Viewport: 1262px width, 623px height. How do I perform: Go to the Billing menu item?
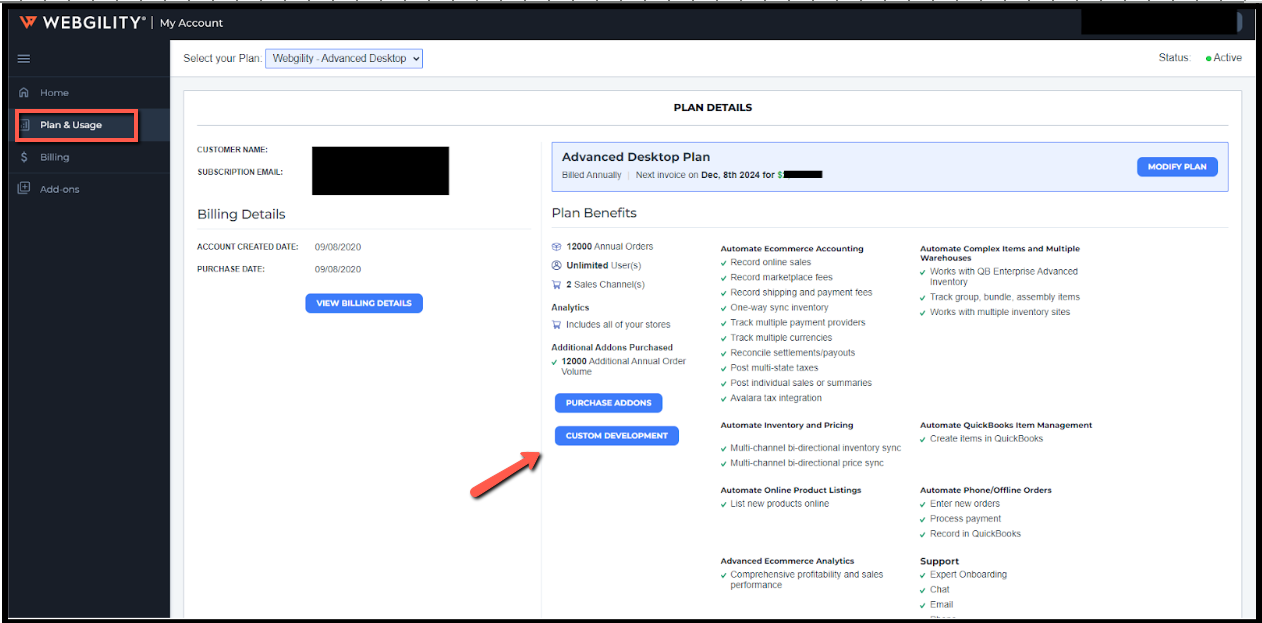point(55,157)
